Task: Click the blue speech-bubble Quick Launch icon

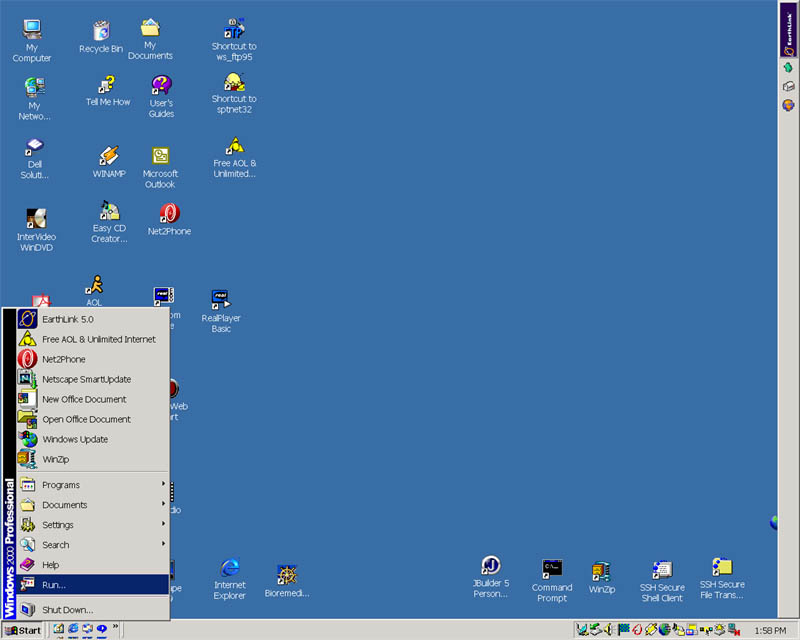Action: pos(102,629)
